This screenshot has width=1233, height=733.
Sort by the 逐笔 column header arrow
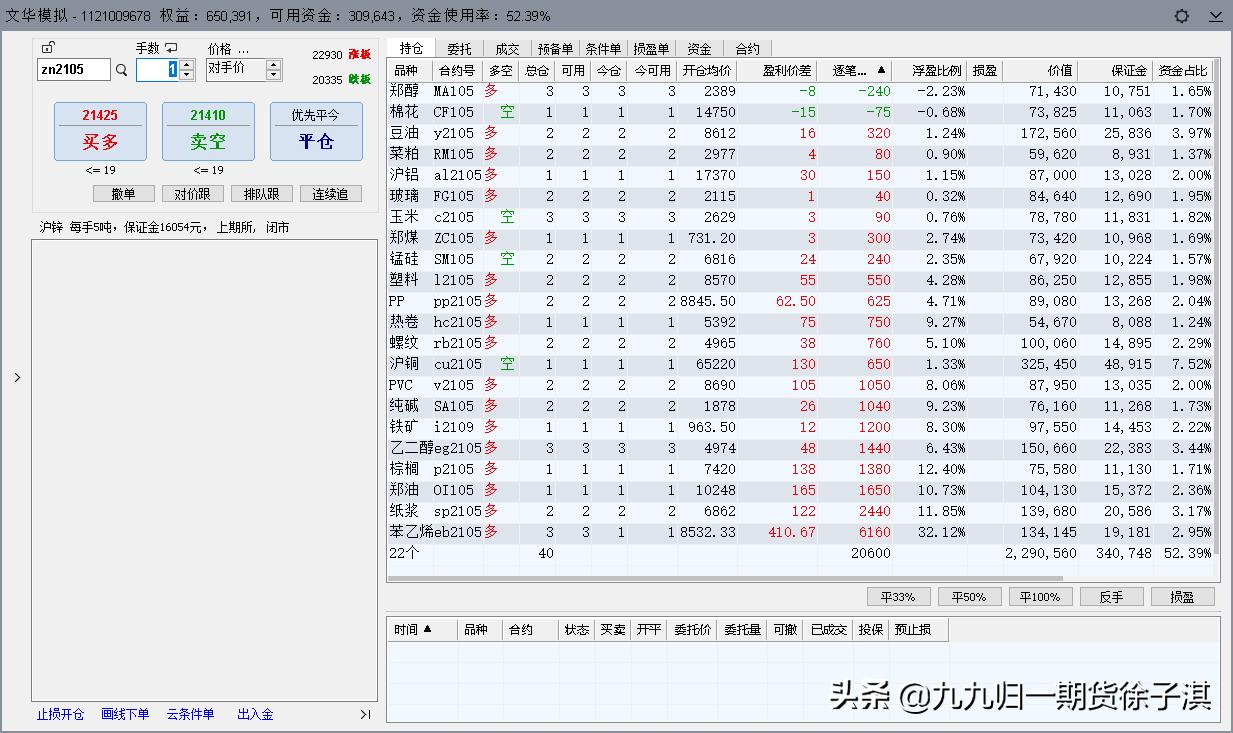click(x=881, y=70)
